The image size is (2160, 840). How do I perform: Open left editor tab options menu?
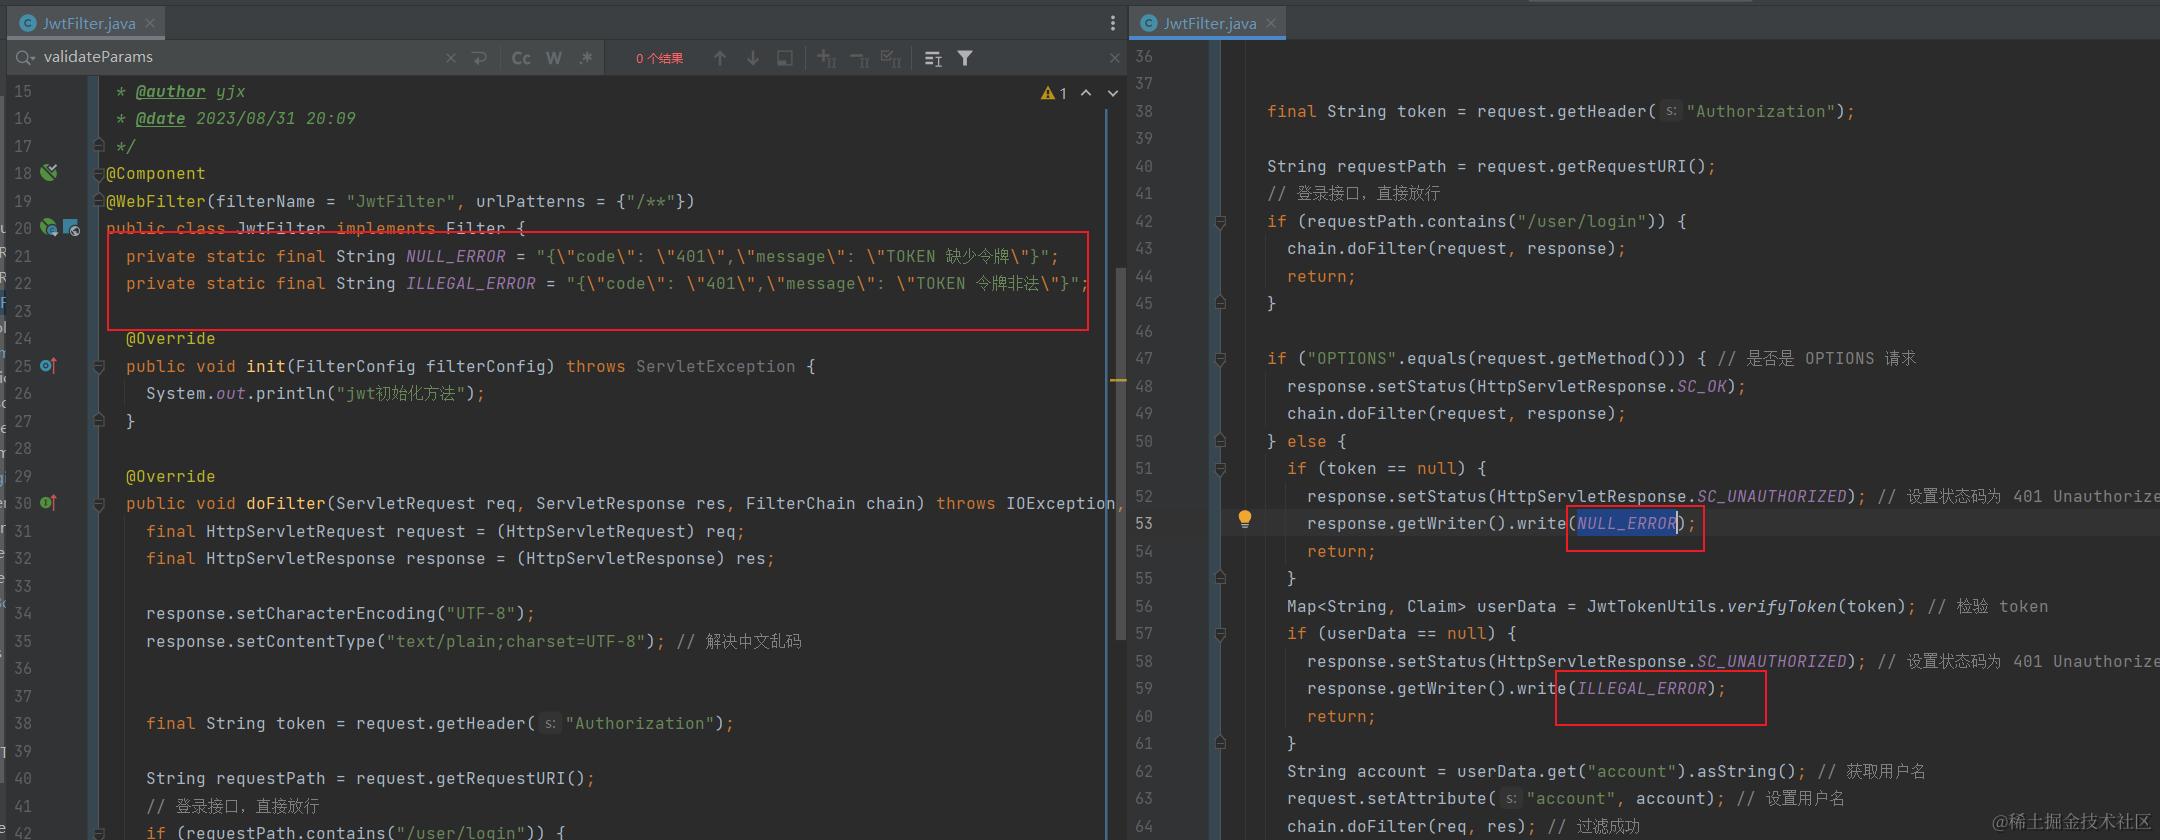click(1112, 23)
